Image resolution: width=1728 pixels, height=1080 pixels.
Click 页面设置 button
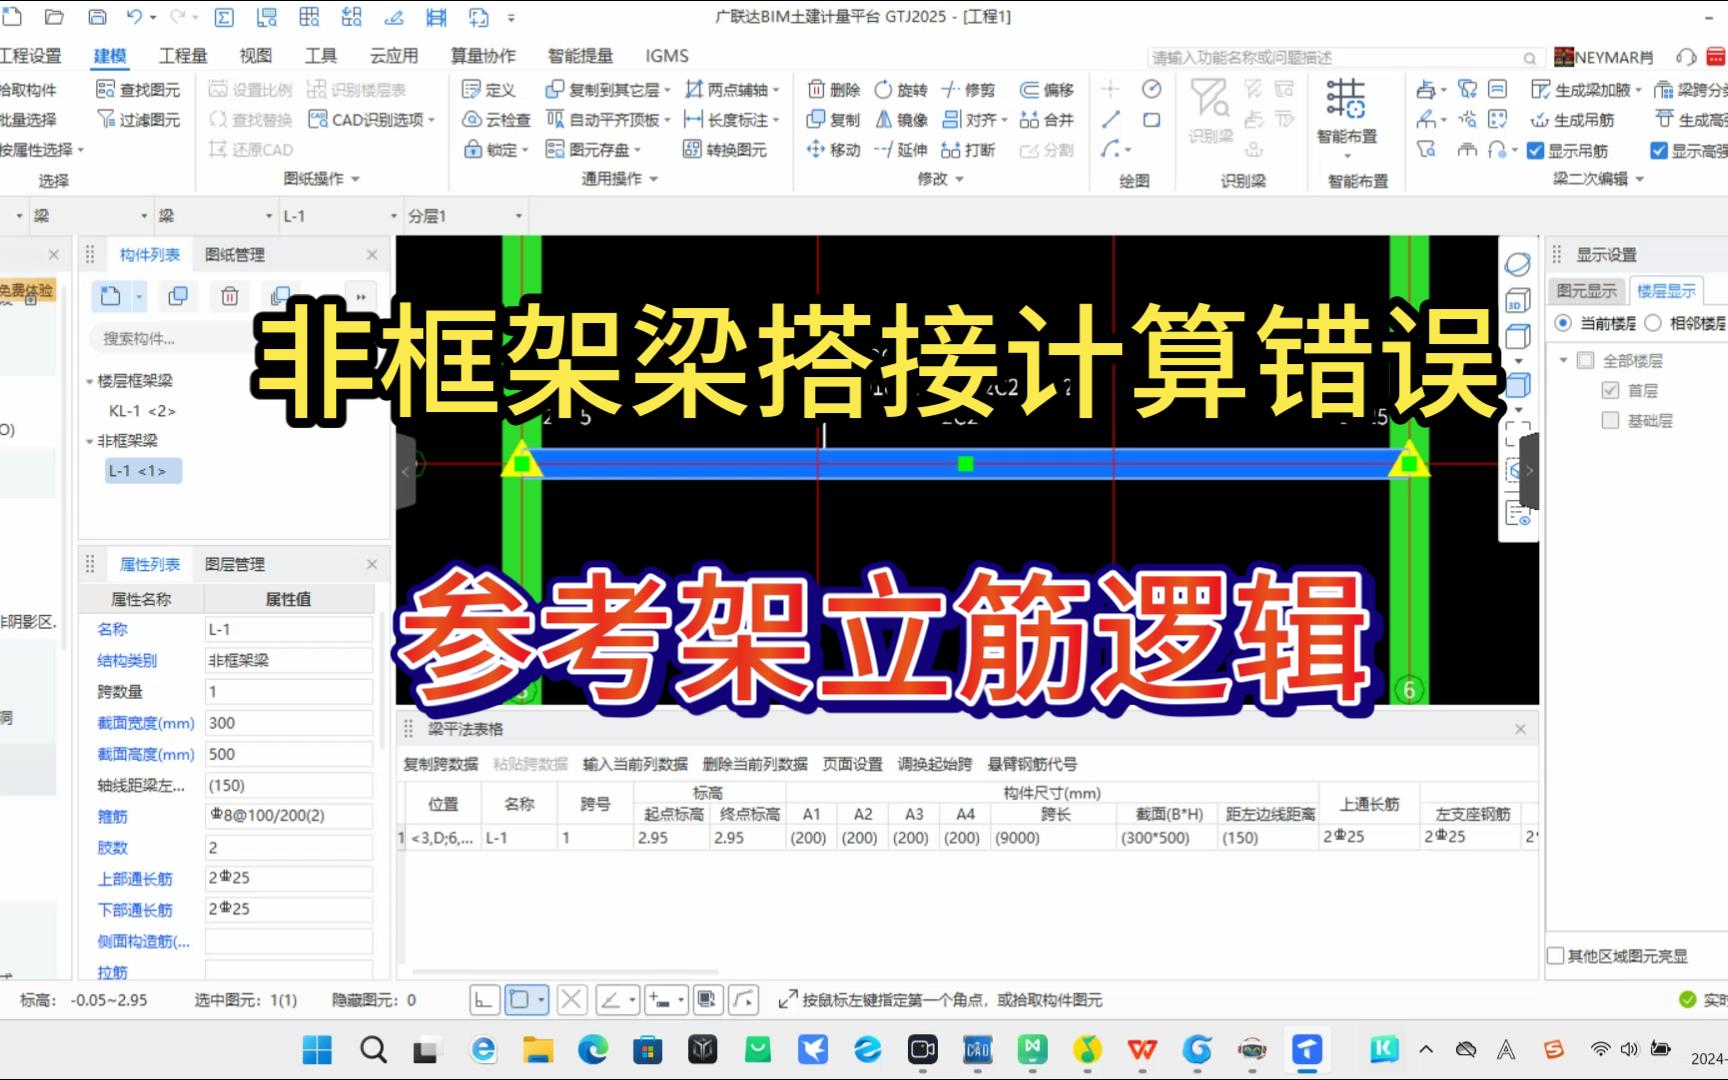852,764
